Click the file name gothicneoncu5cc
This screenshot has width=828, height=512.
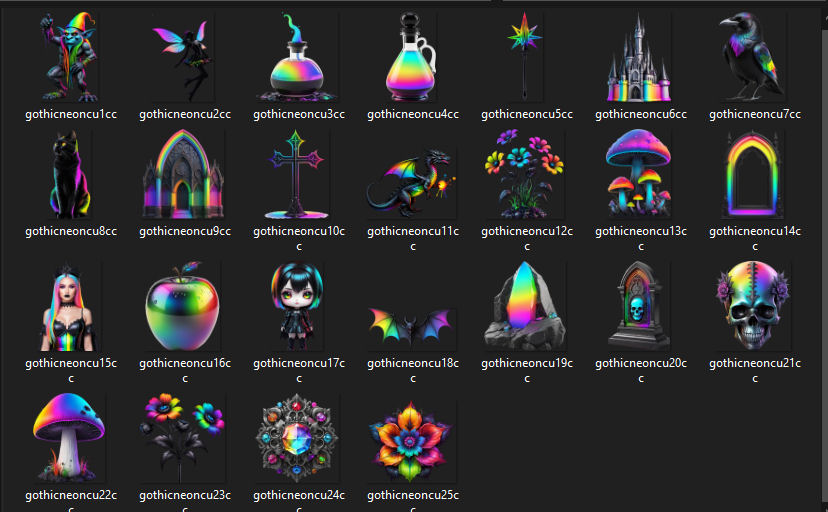[x=527, y=114]
